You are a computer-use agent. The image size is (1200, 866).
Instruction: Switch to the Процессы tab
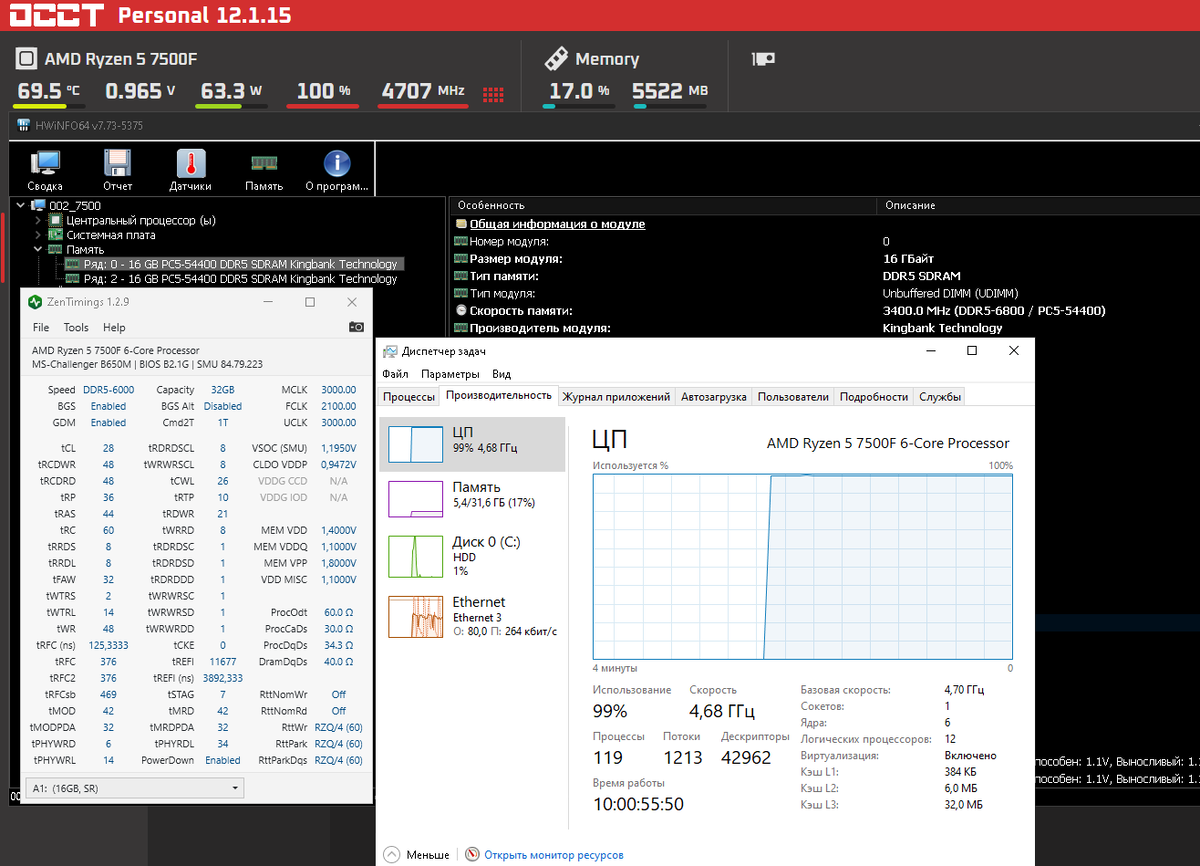pos(409,397)
